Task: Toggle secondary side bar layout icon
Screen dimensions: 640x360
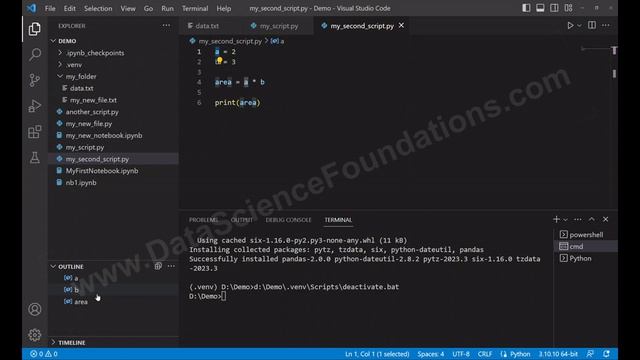Action: (x=554, y=8)
